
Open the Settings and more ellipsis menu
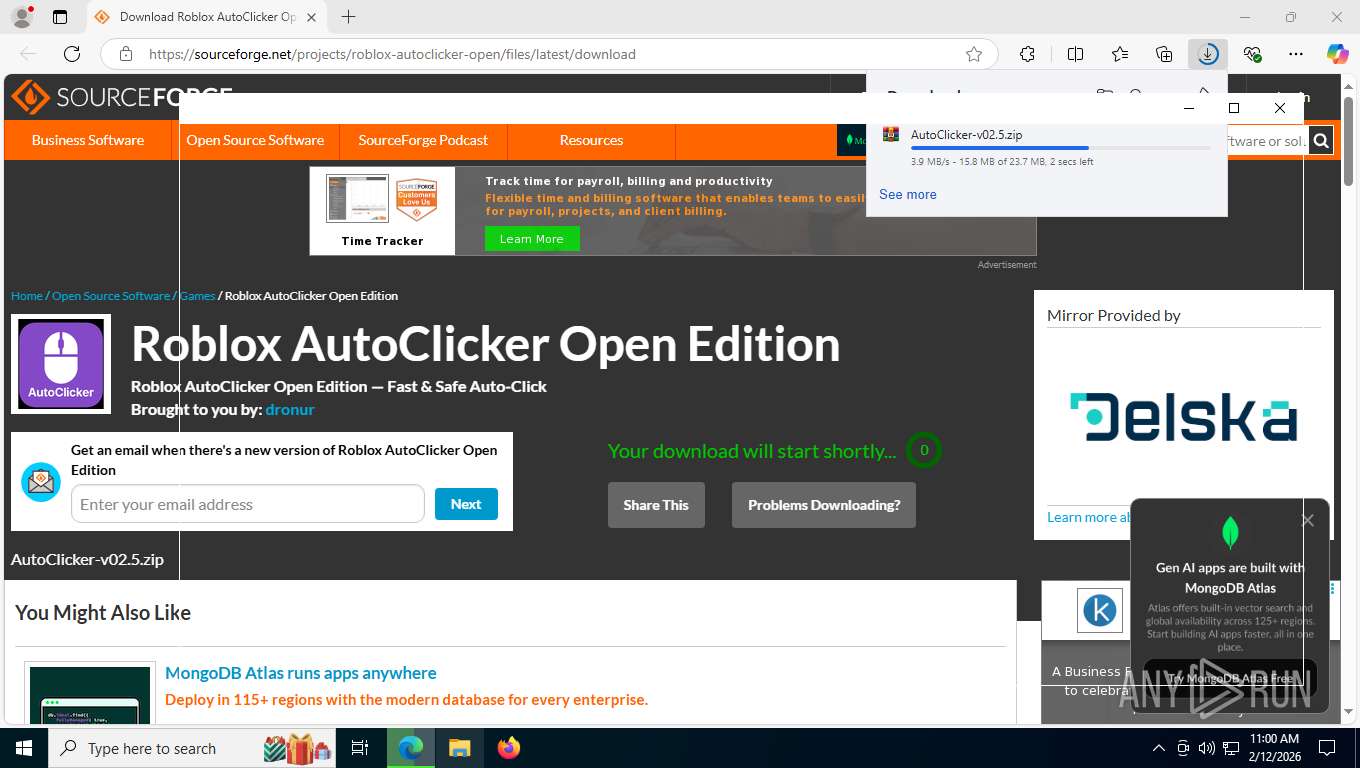[x=1296, y=54]
